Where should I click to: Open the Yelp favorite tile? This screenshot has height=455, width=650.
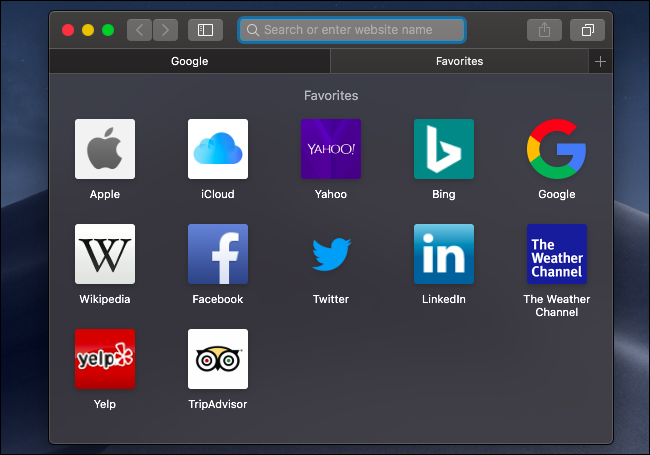pos(105,359)
